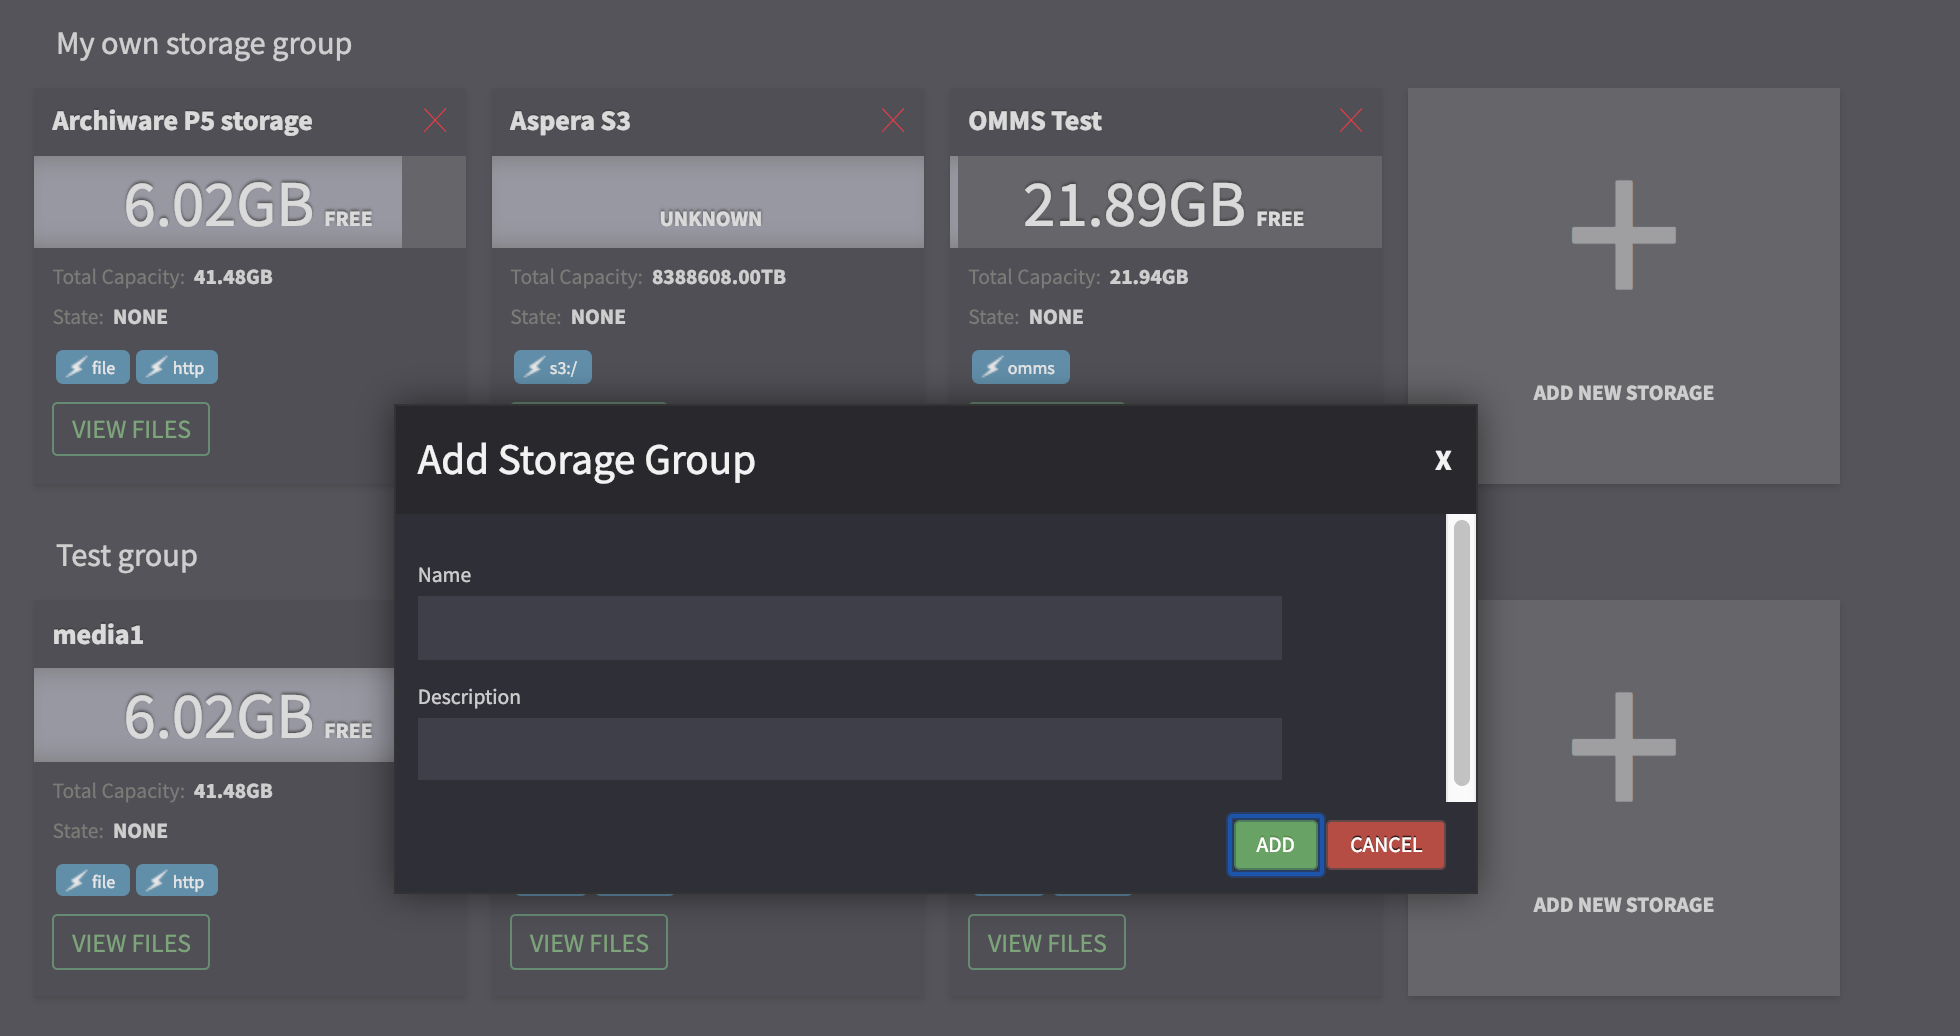The image size is (1960, 1036).
Task: Click the Test group heading
Action: point(127,556)
